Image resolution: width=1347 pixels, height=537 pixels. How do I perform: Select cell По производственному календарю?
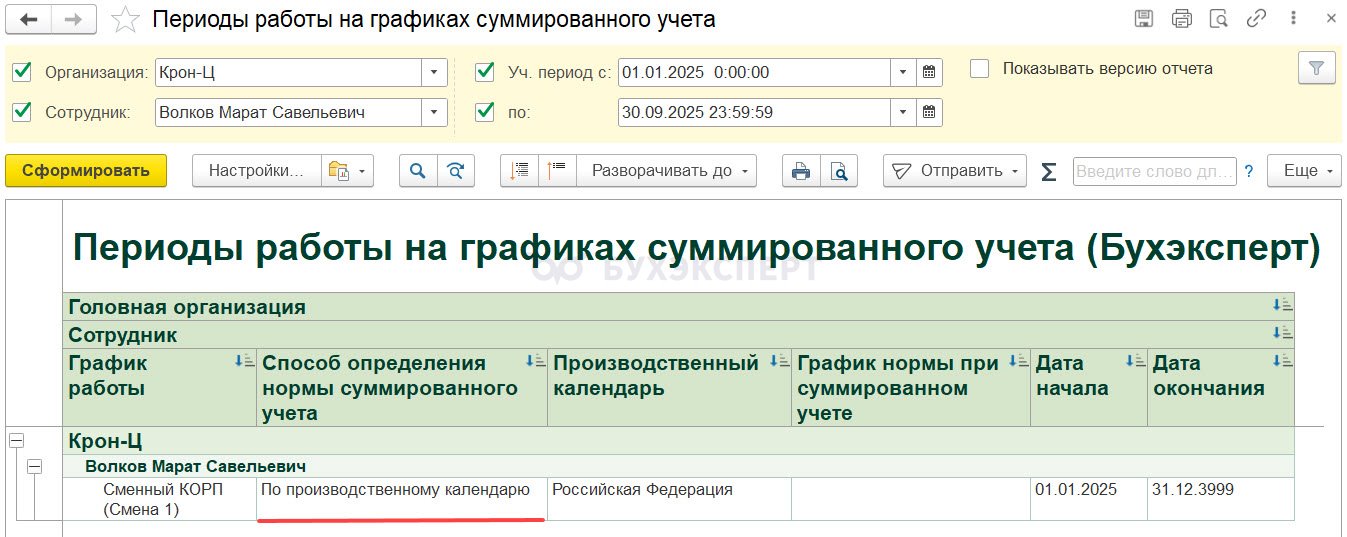[402, 499]
